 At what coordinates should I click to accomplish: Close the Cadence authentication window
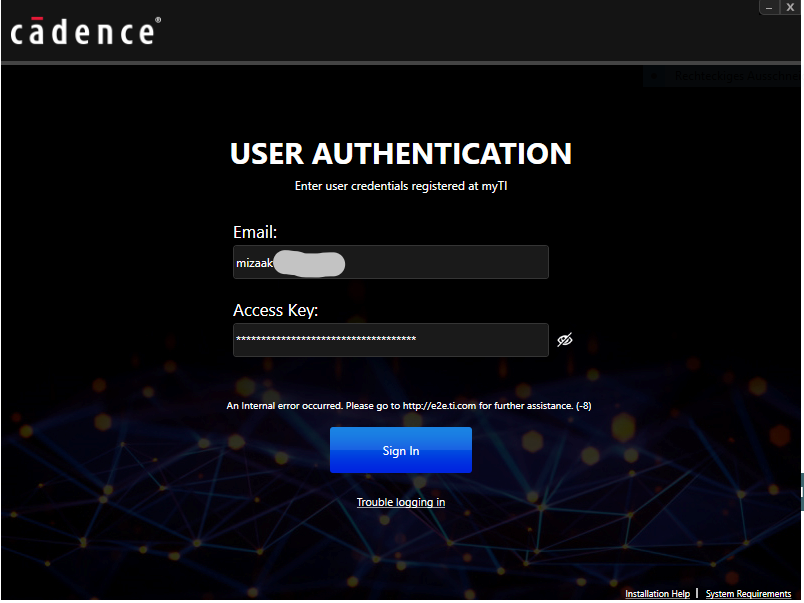(x=790, y=8)
